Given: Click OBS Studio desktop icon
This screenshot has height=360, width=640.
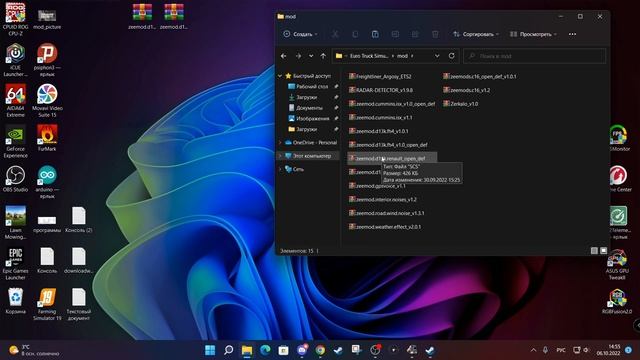Looking at the screenshot, I should 16,179.
